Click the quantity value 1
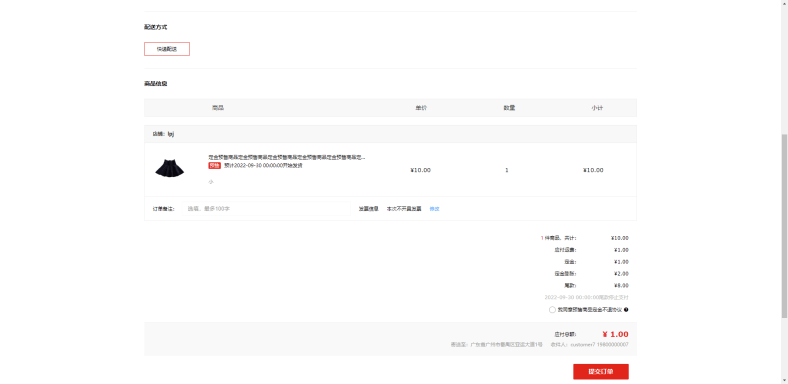The image size is (788, 384). 507,170
